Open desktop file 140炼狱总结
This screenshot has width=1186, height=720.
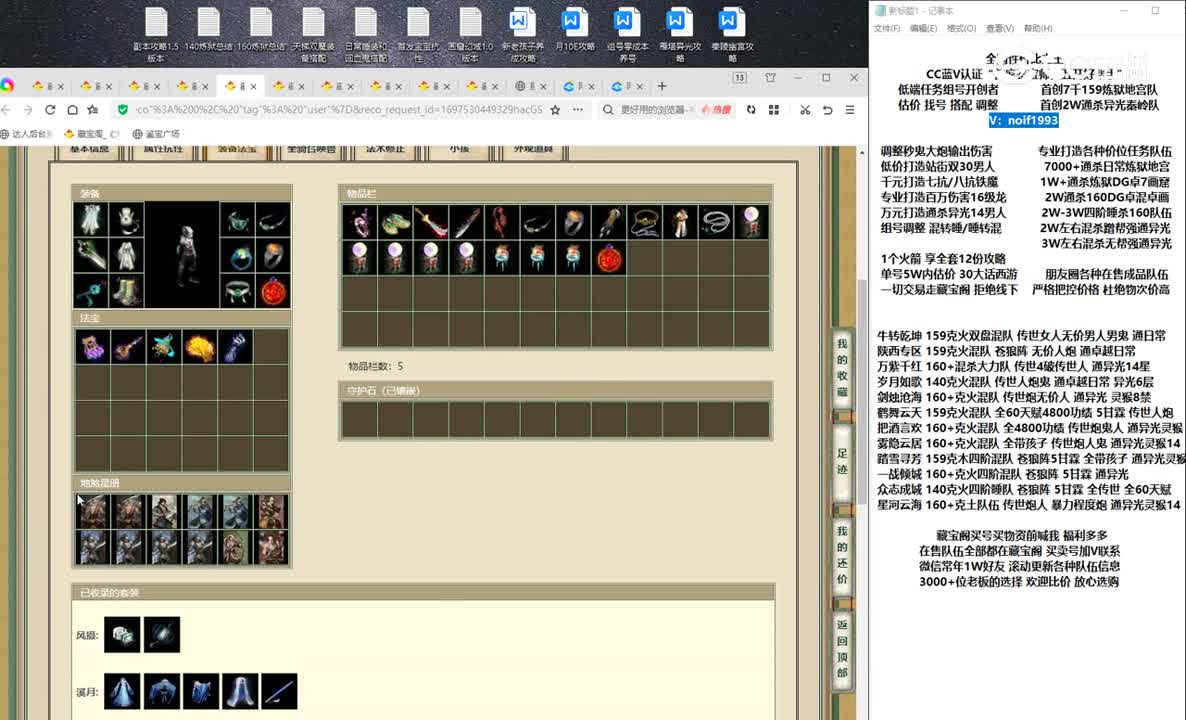[208, 30]
